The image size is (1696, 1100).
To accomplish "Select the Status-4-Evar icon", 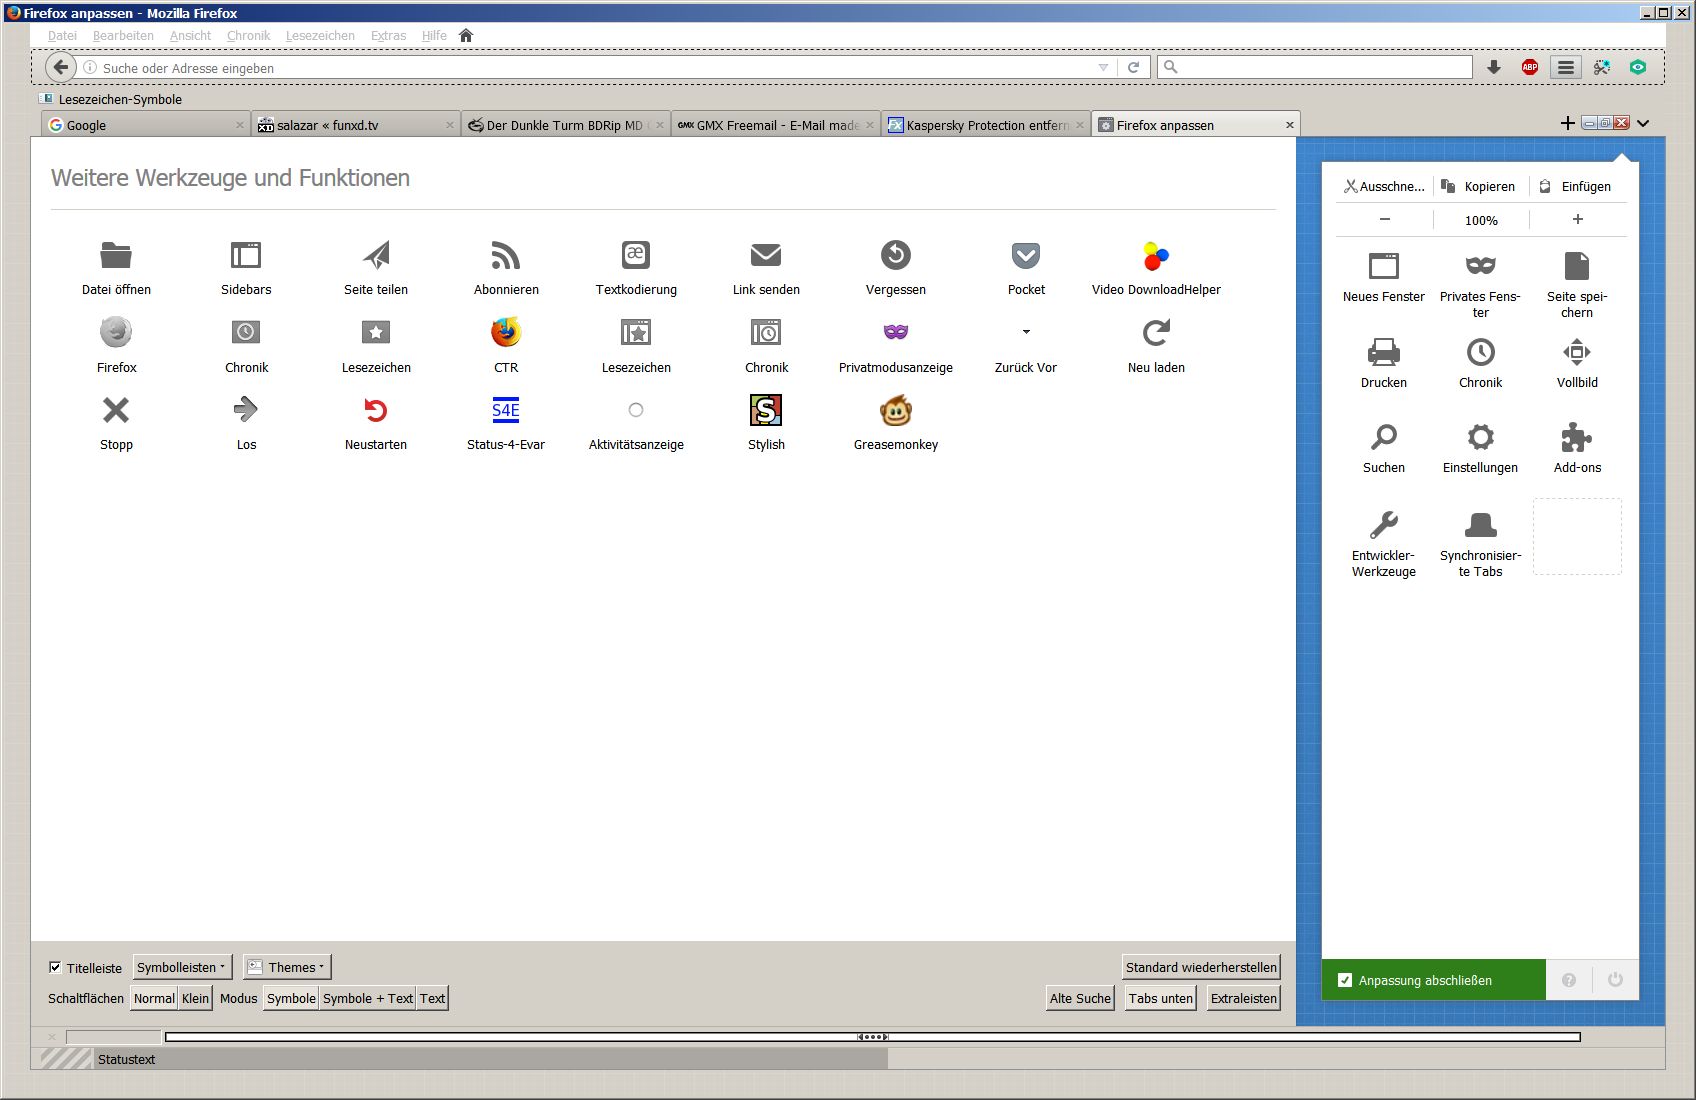I will click(506, 410).
